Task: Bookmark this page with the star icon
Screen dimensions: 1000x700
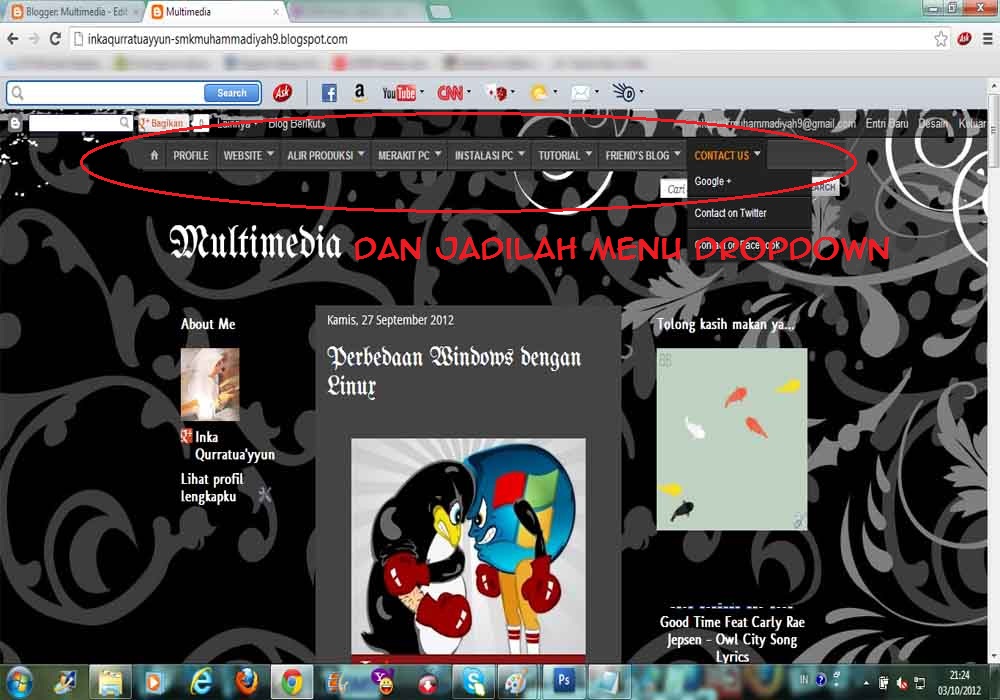Action: [x=941, y=39]
